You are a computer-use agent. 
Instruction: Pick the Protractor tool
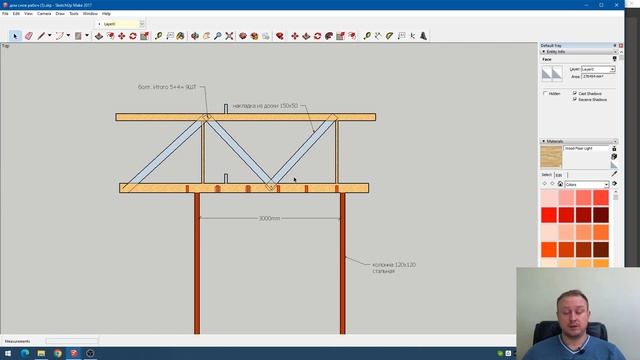tap(390, 36)
